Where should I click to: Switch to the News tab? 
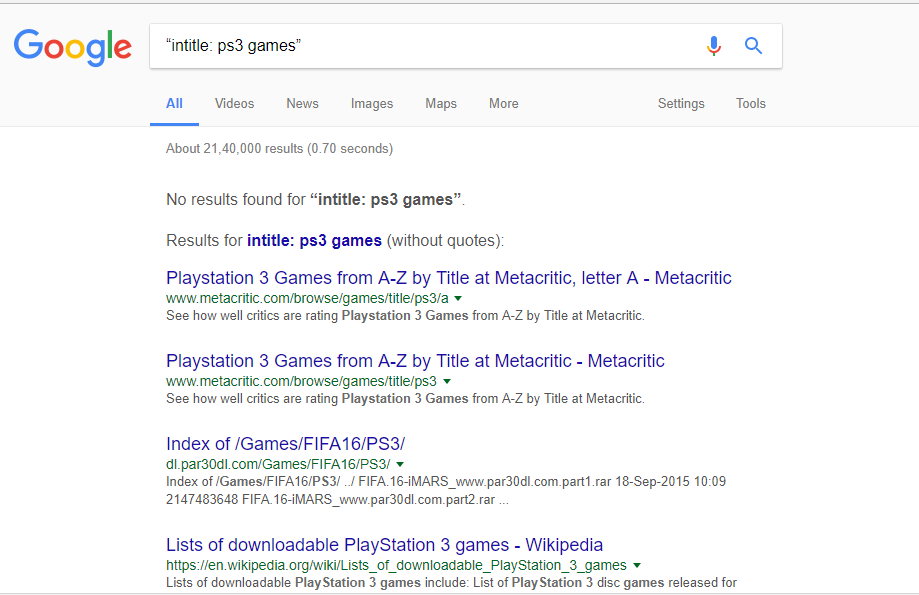302,104
